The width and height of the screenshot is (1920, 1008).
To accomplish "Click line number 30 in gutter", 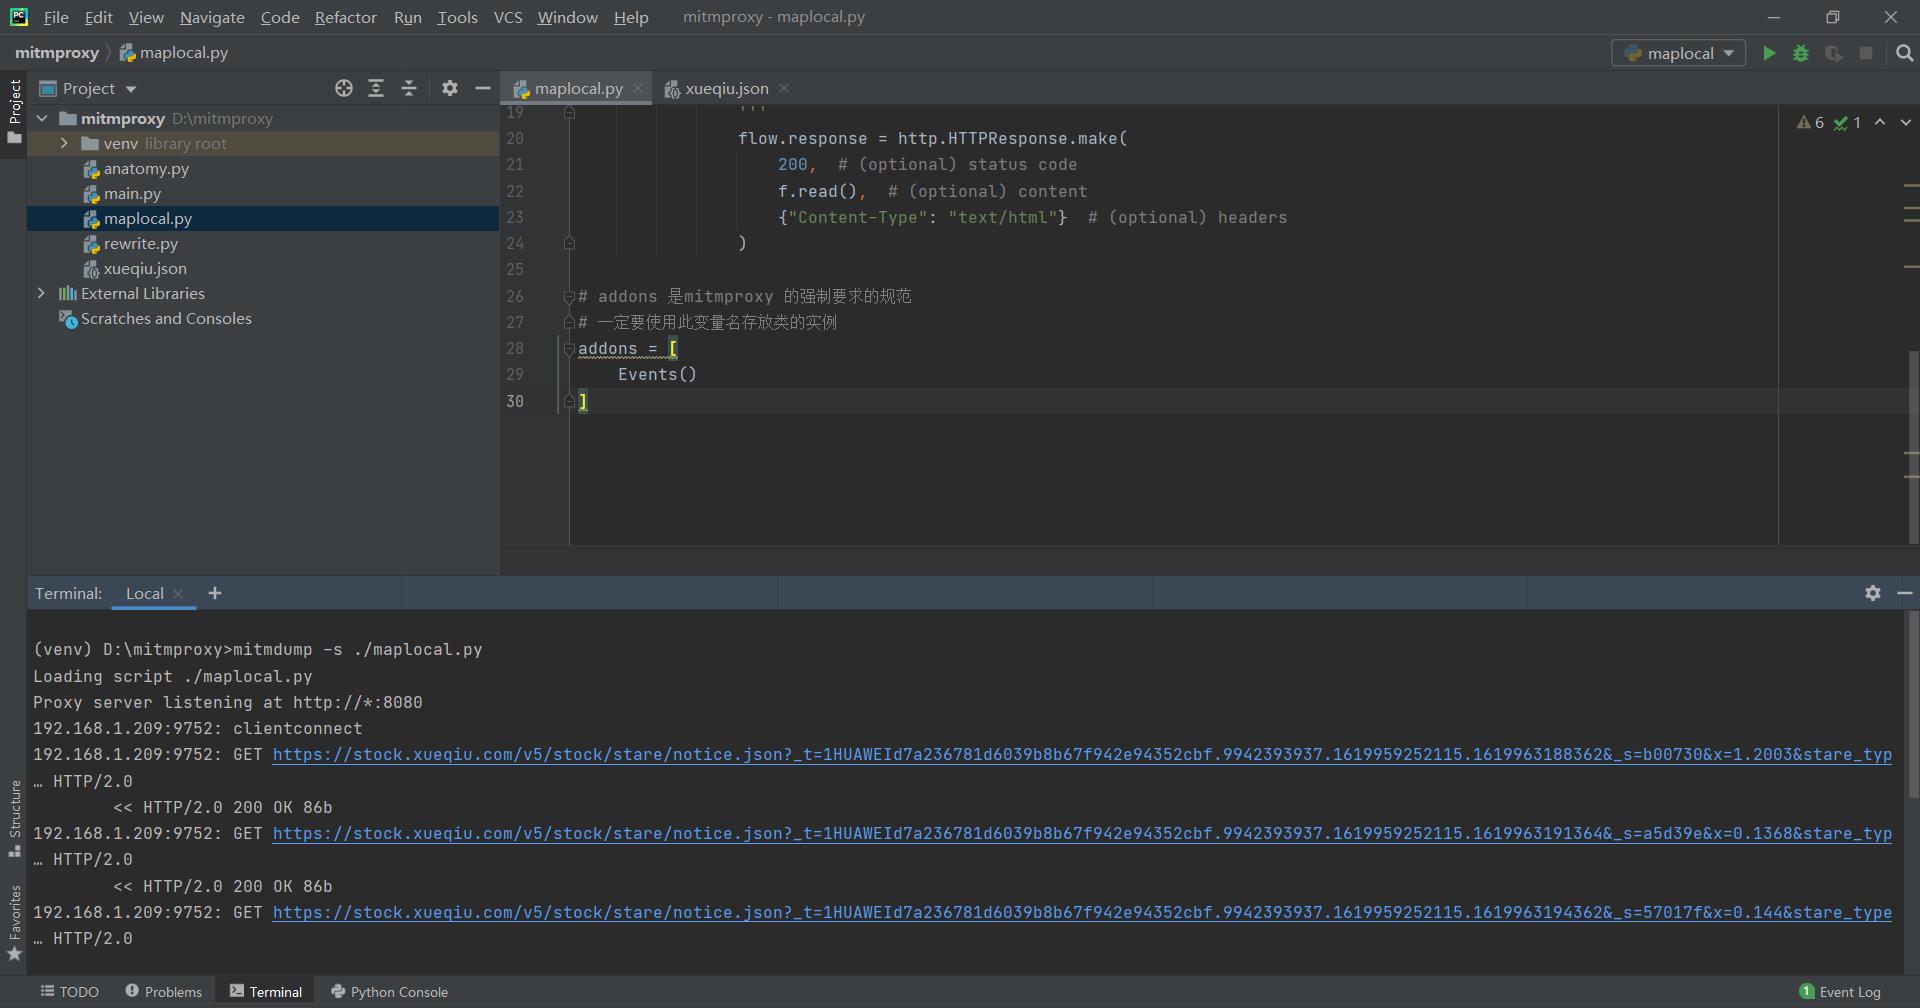I will [515, 401].
